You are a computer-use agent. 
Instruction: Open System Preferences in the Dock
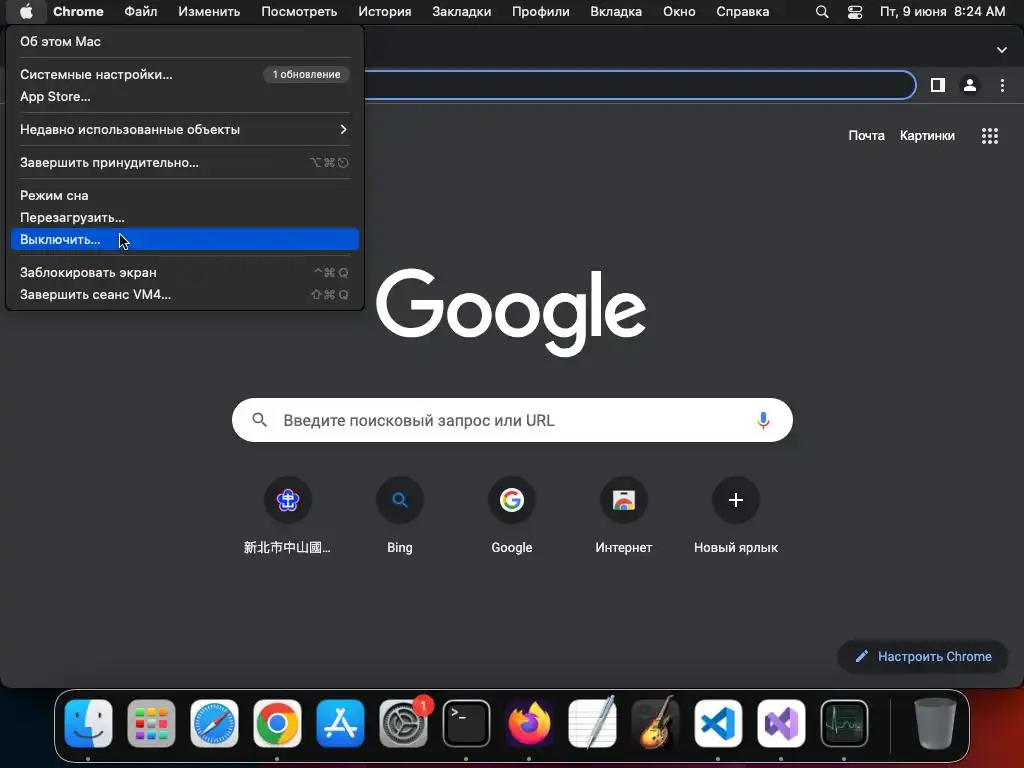click(x=403, y=724)
